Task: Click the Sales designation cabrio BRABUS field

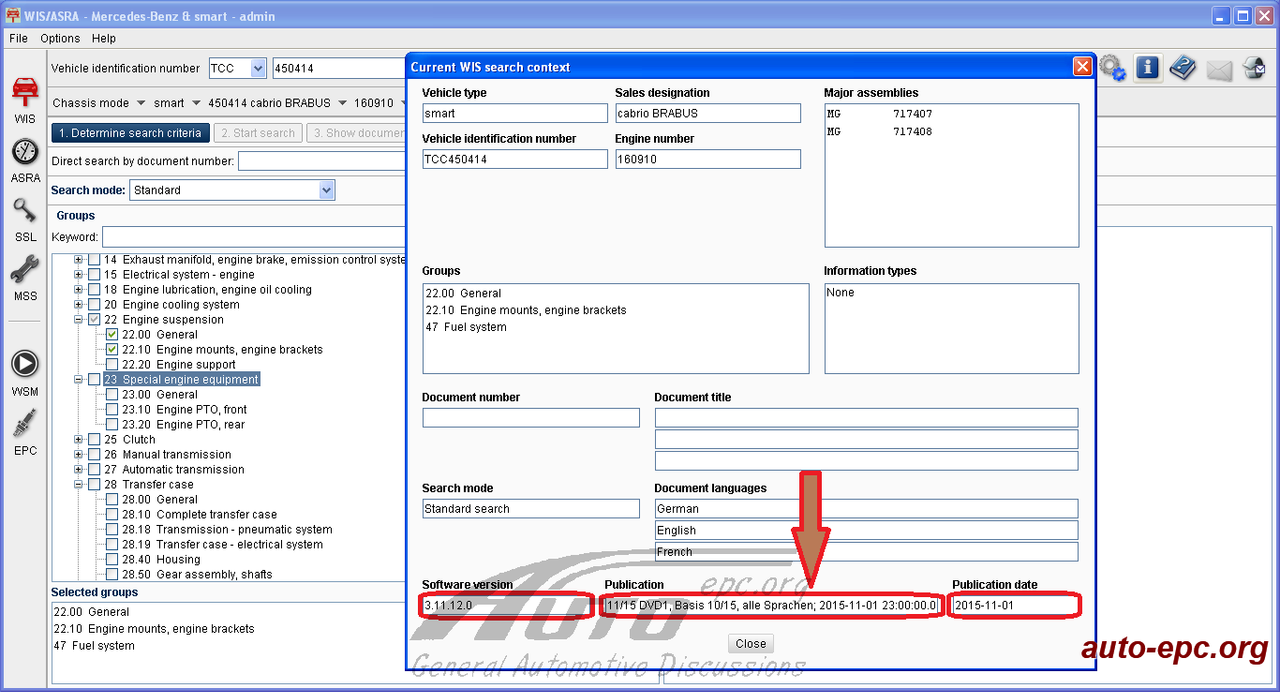Action: pyautogui.click(x=708, y=113)
